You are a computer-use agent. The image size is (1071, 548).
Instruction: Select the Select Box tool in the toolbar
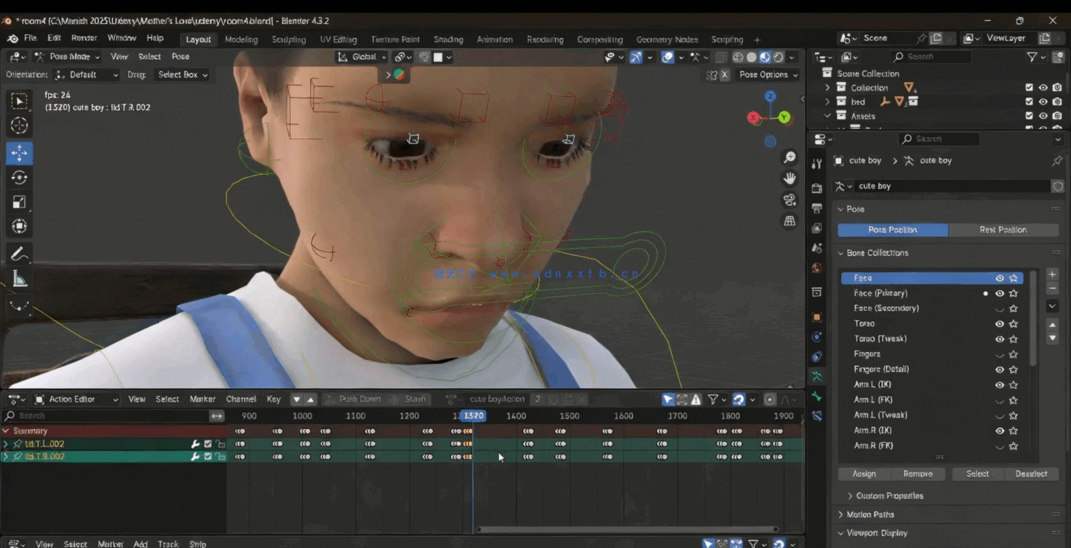[x=19, y=102]
